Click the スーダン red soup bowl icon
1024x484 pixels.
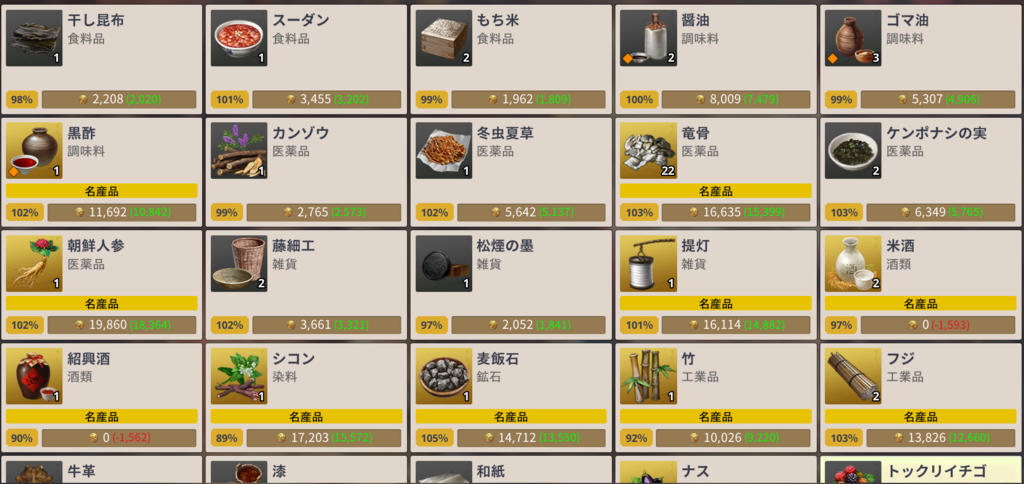point(239,38)
